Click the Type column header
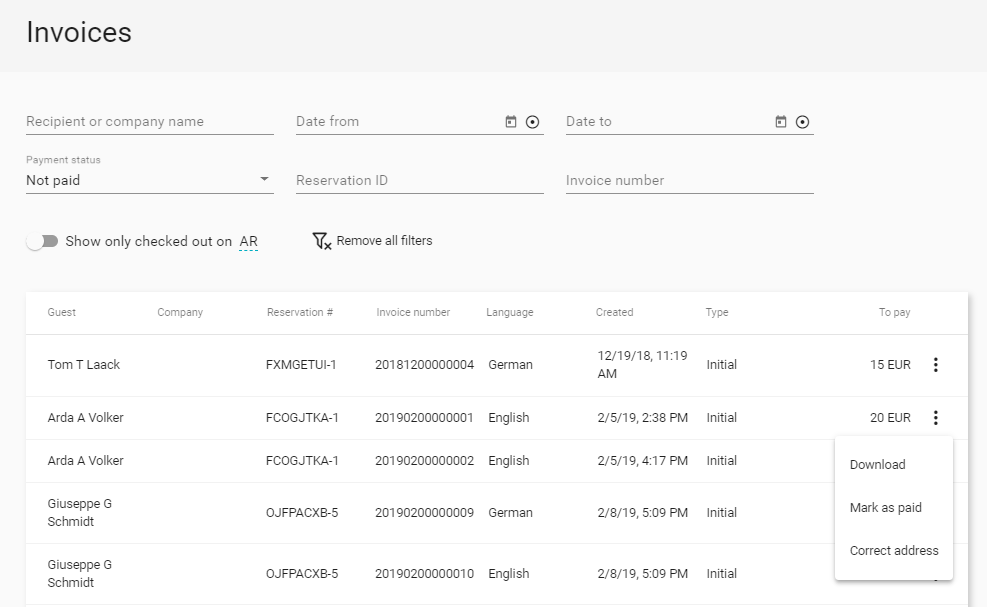This screenshot has height=607, width=987. point(717,312)
